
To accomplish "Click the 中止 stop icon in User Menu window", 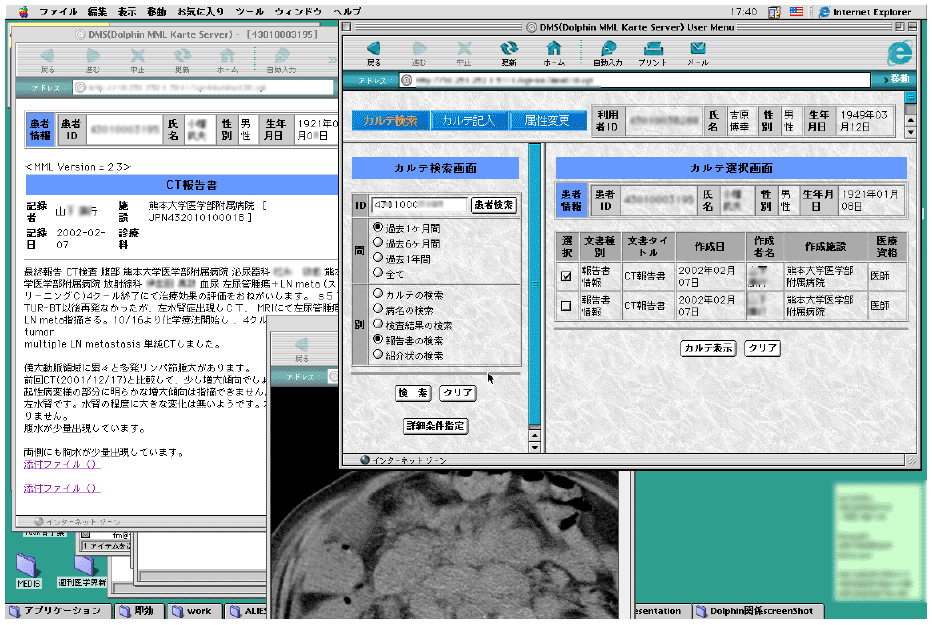I will [464, 50].
